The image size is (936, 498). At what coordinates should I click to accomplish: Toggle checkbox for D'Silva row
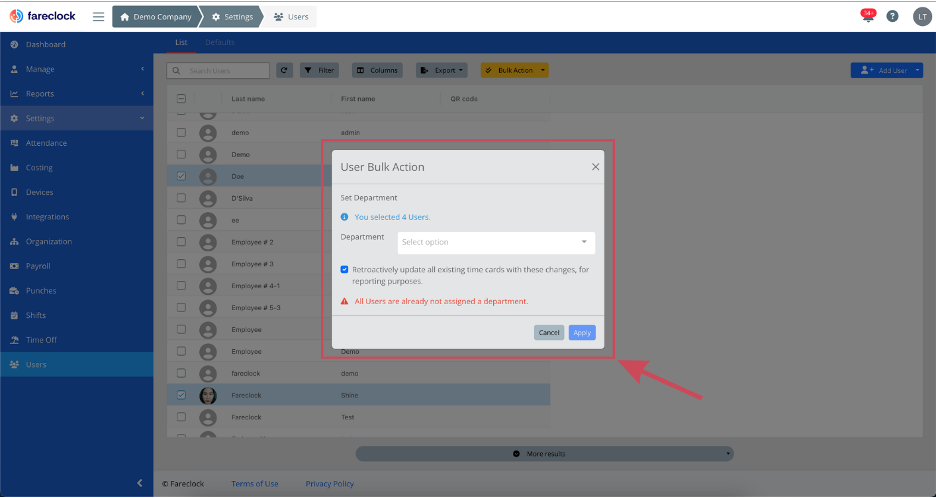181,198
